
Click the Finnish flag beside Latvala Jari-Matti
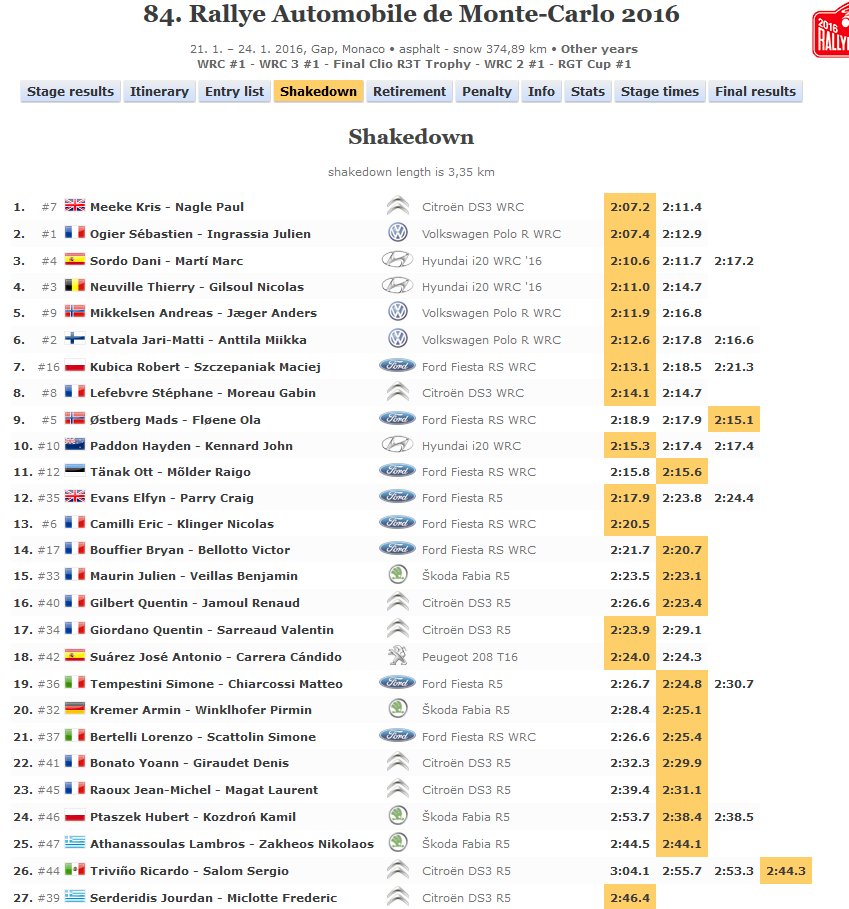point(75,338)
